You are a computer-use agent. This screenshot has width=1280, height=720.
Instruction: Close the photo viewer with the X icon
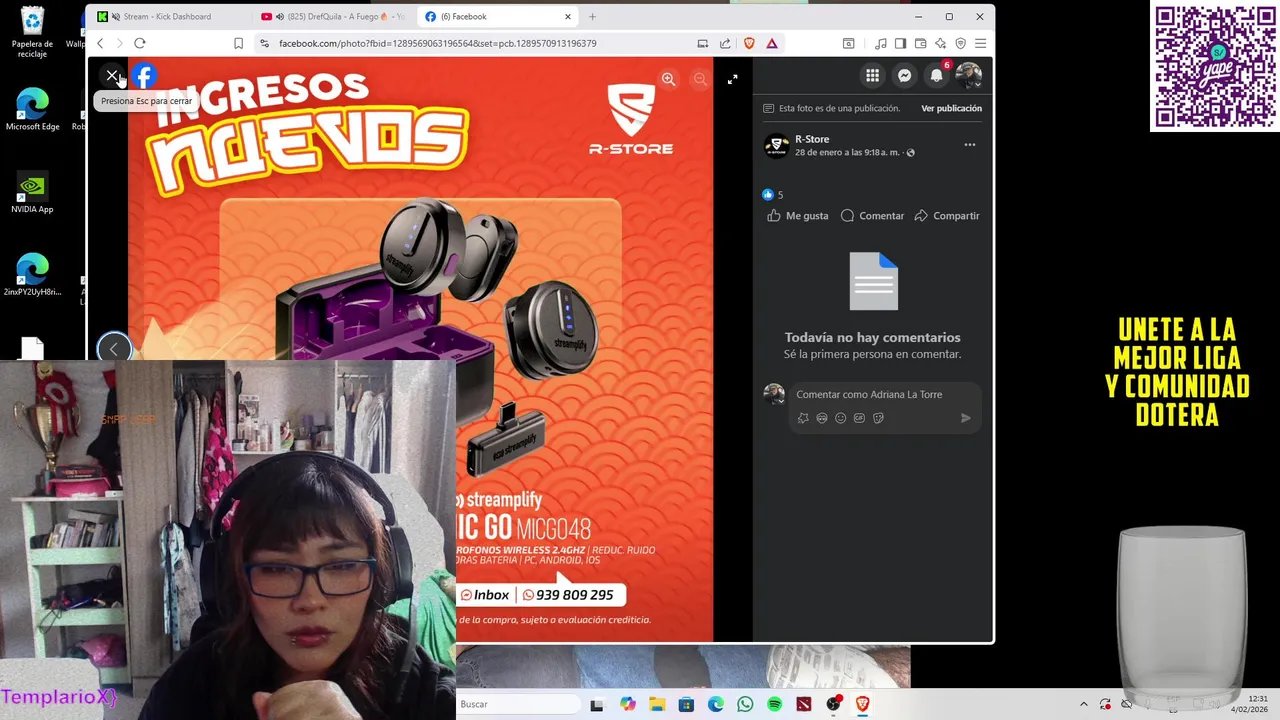112,76
